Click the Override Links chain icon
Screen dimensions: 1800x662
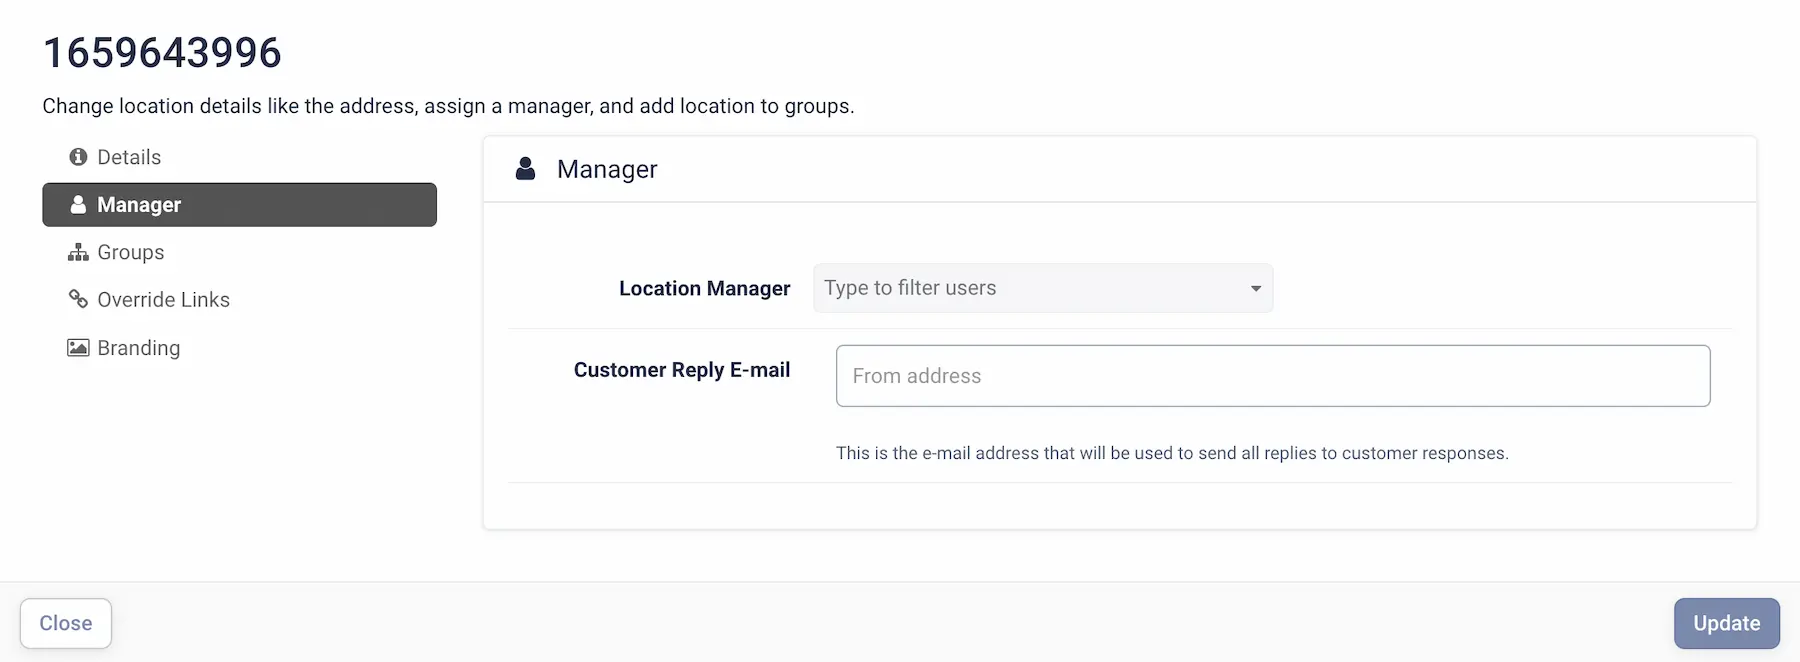click(78, 299)
